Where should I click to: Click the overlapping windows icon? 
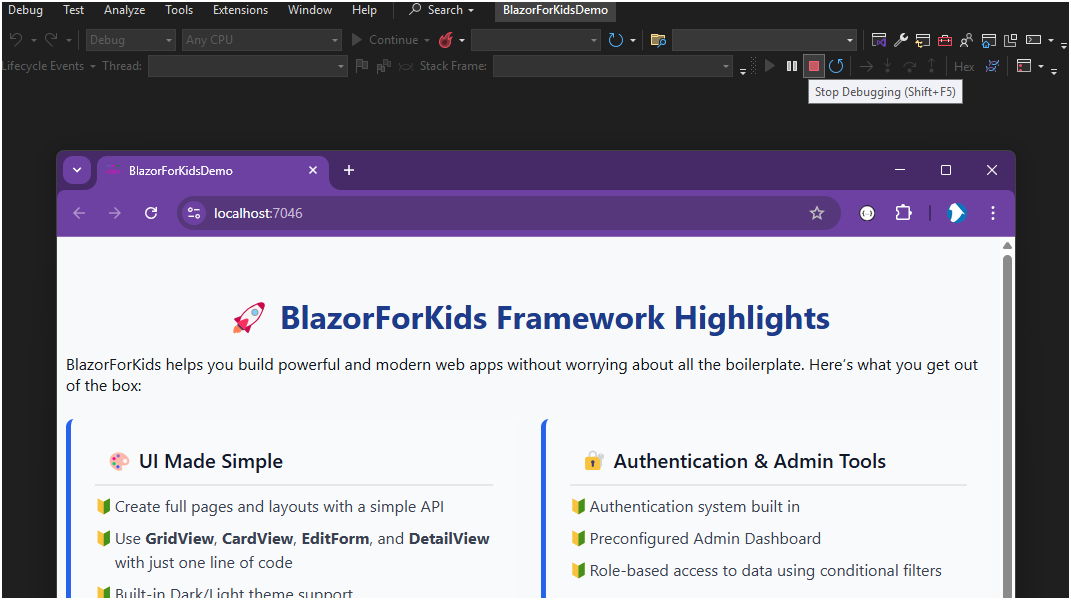pos(1010,40)
